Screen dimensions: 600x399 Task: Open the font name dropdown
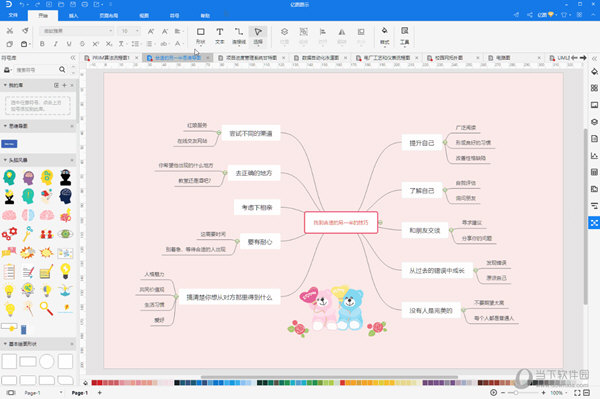point(77,31)
